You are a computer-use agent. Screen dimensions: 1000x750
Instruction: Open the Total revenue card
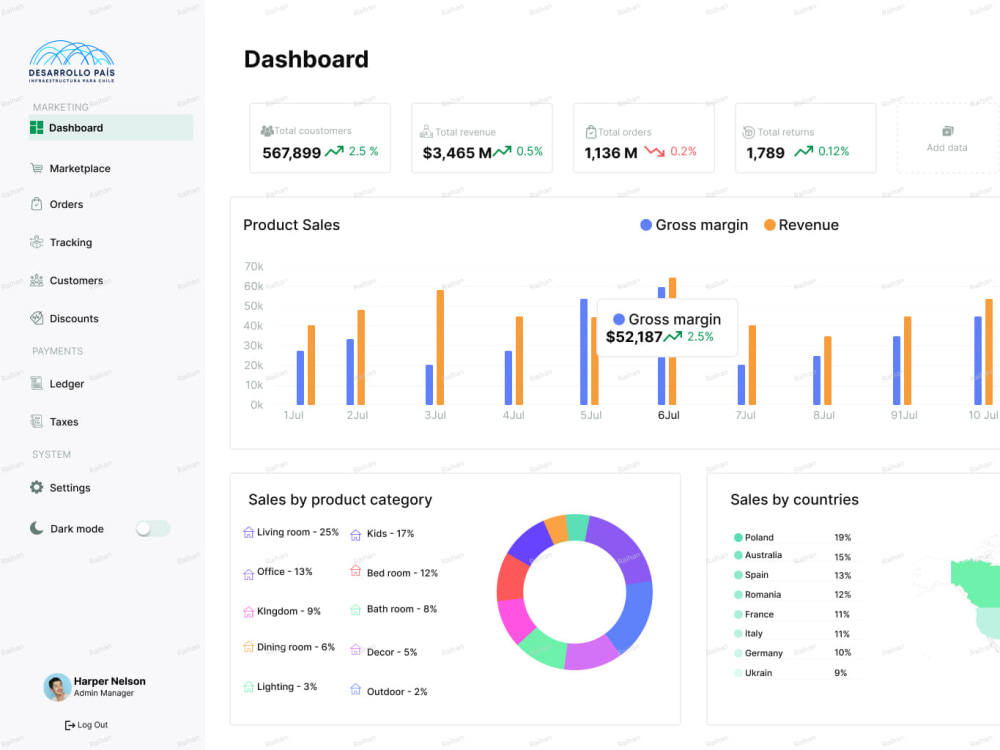(482, 138)
